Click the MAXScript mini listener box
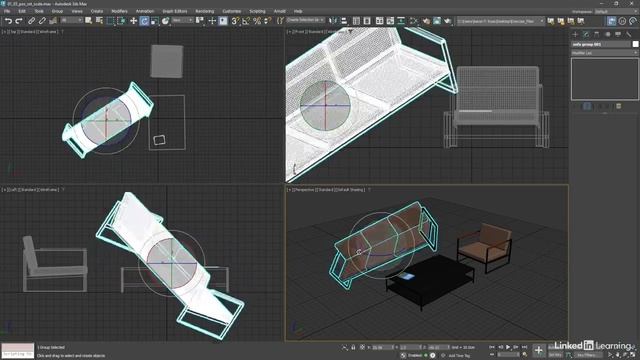The width and height of the screenshot is (640, 360). 18,351
